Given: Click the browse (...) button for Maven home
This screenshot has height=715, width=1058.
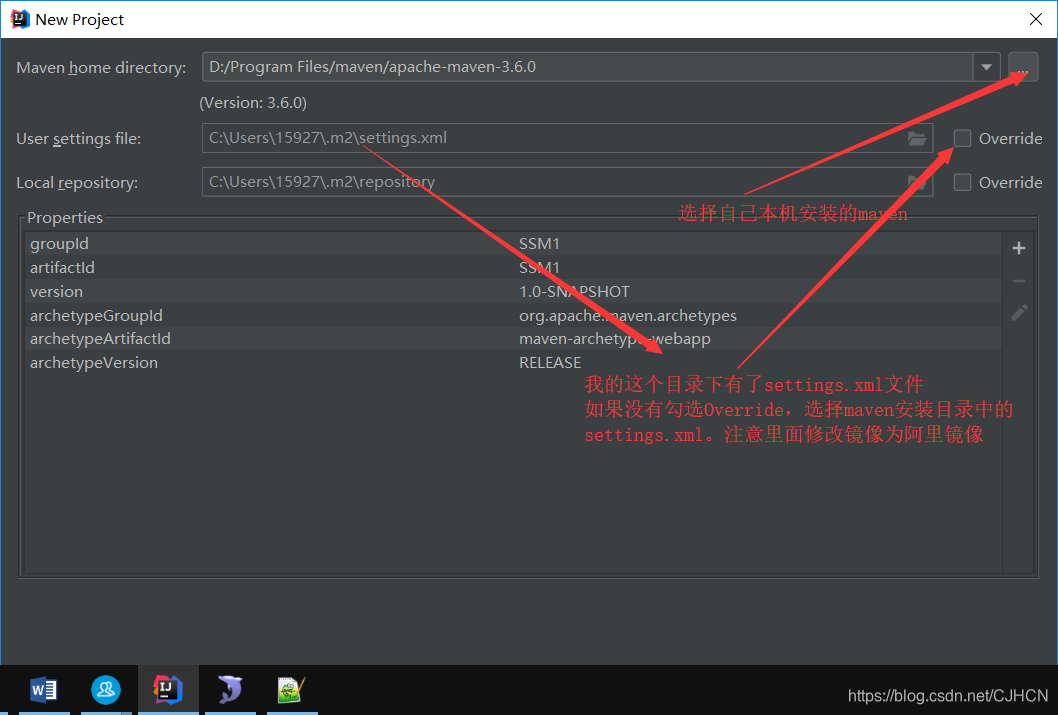Looking at the screenshot, I should pyautogui.click(x=1023, y=67).
